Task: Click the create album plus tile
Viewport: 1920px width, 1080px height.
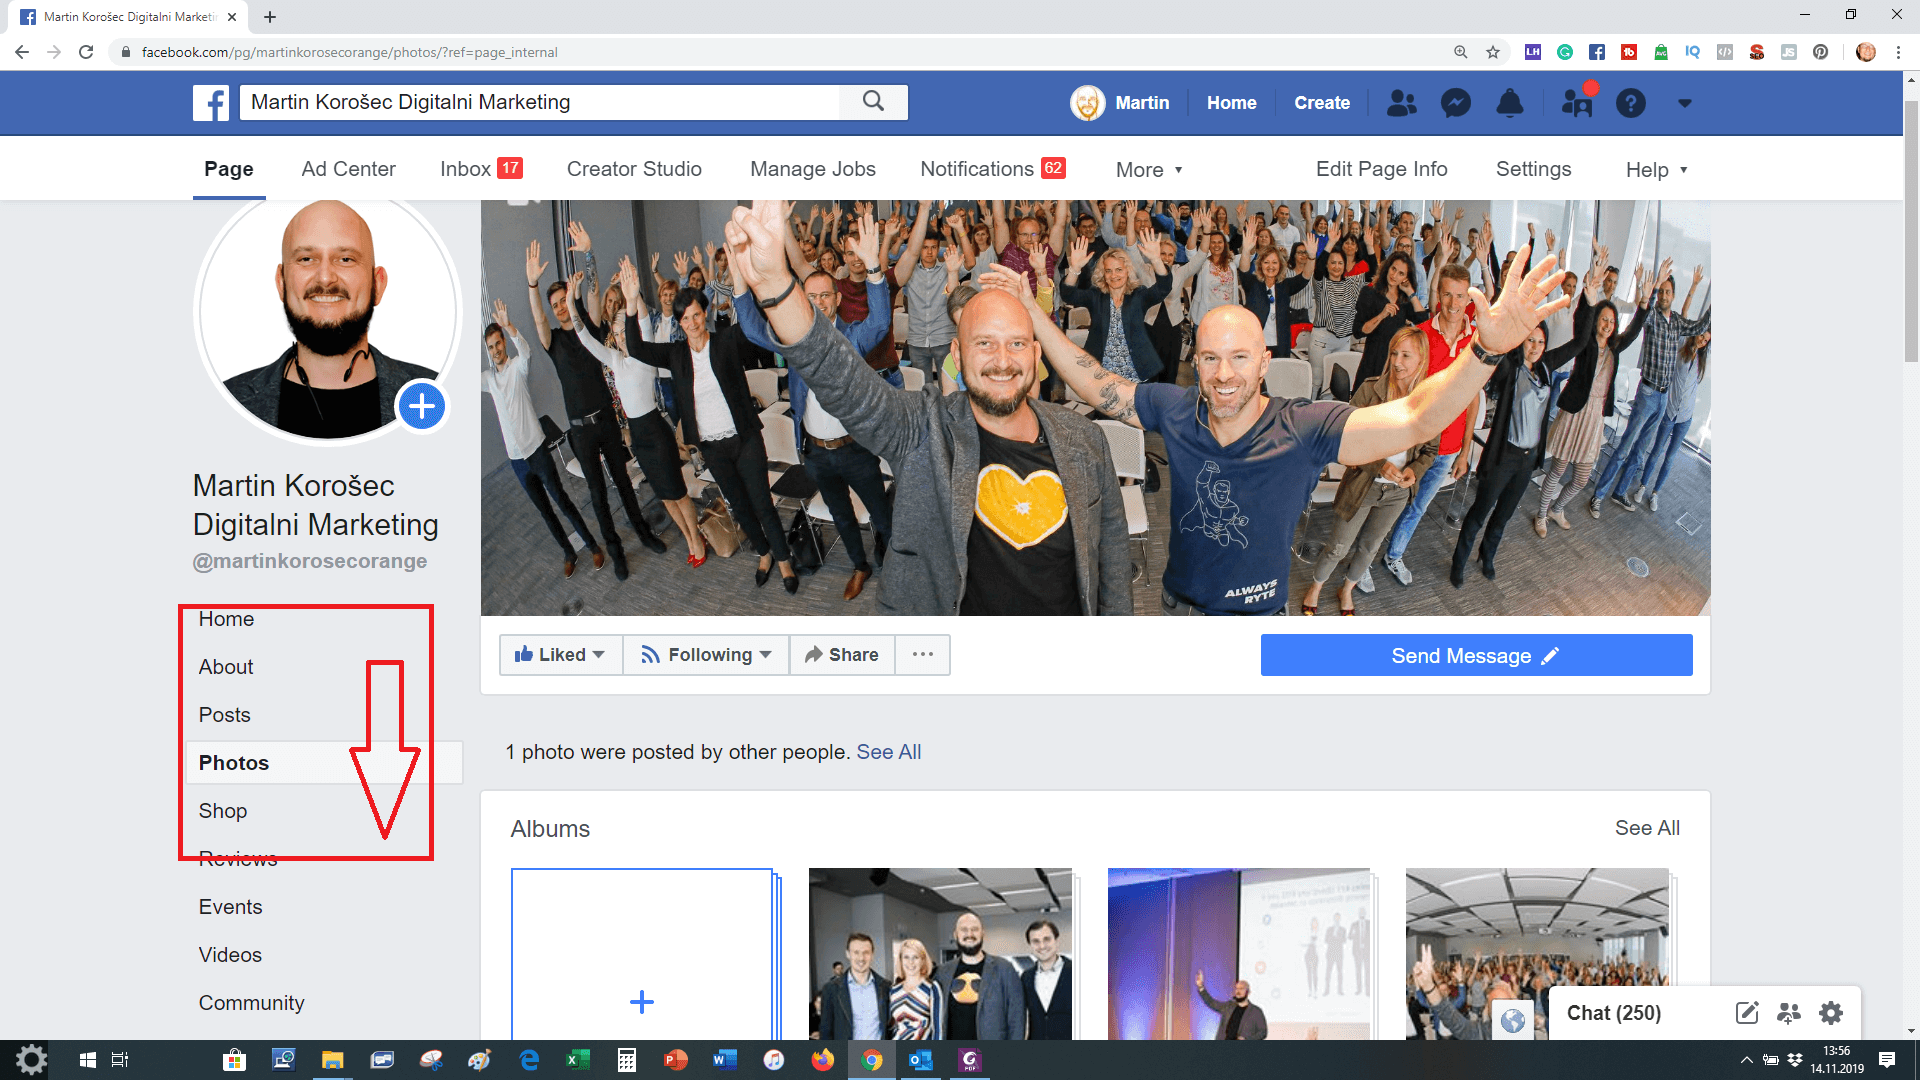Action: coord(642,1001)
